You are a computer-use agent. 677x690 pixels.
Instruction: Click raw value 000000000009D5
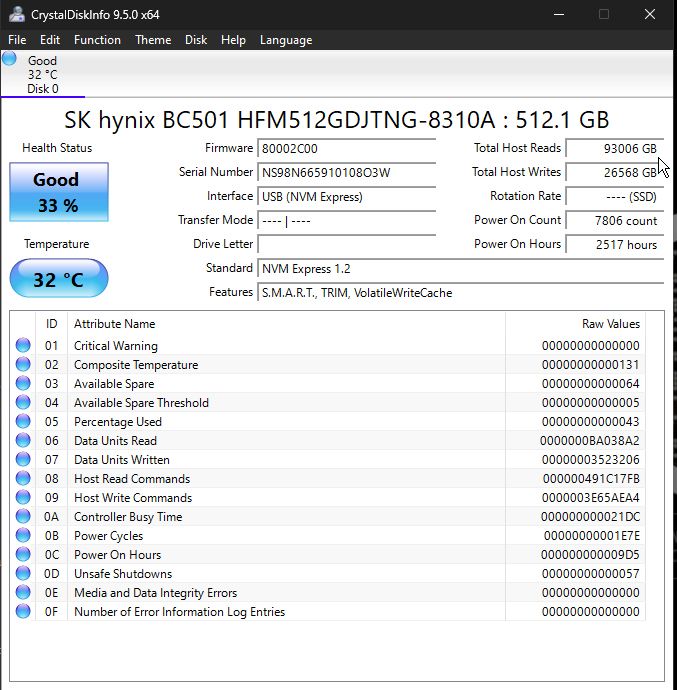coord(590,554)
